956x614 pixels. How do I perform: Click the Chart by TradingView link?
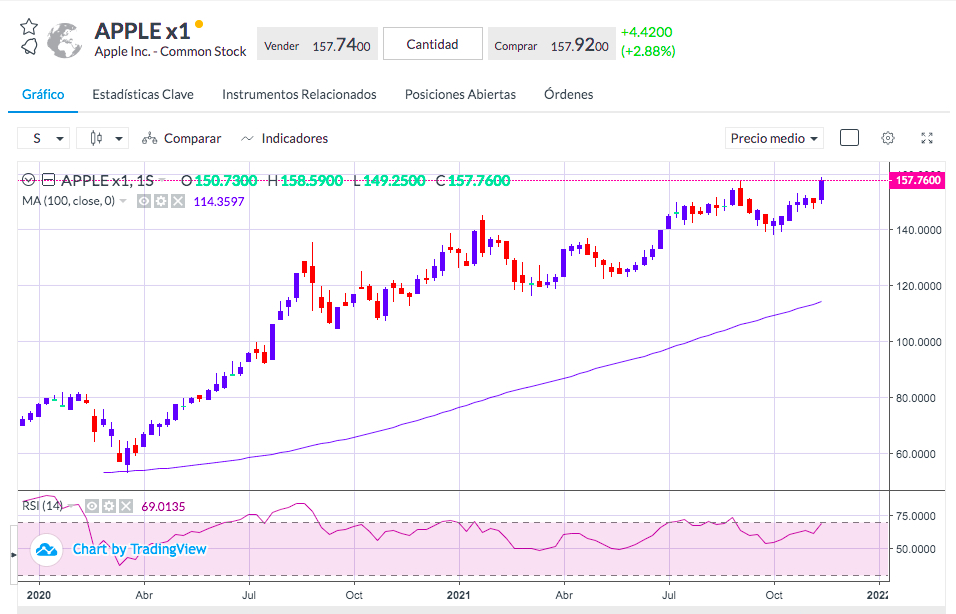click(x=140, y=549)
